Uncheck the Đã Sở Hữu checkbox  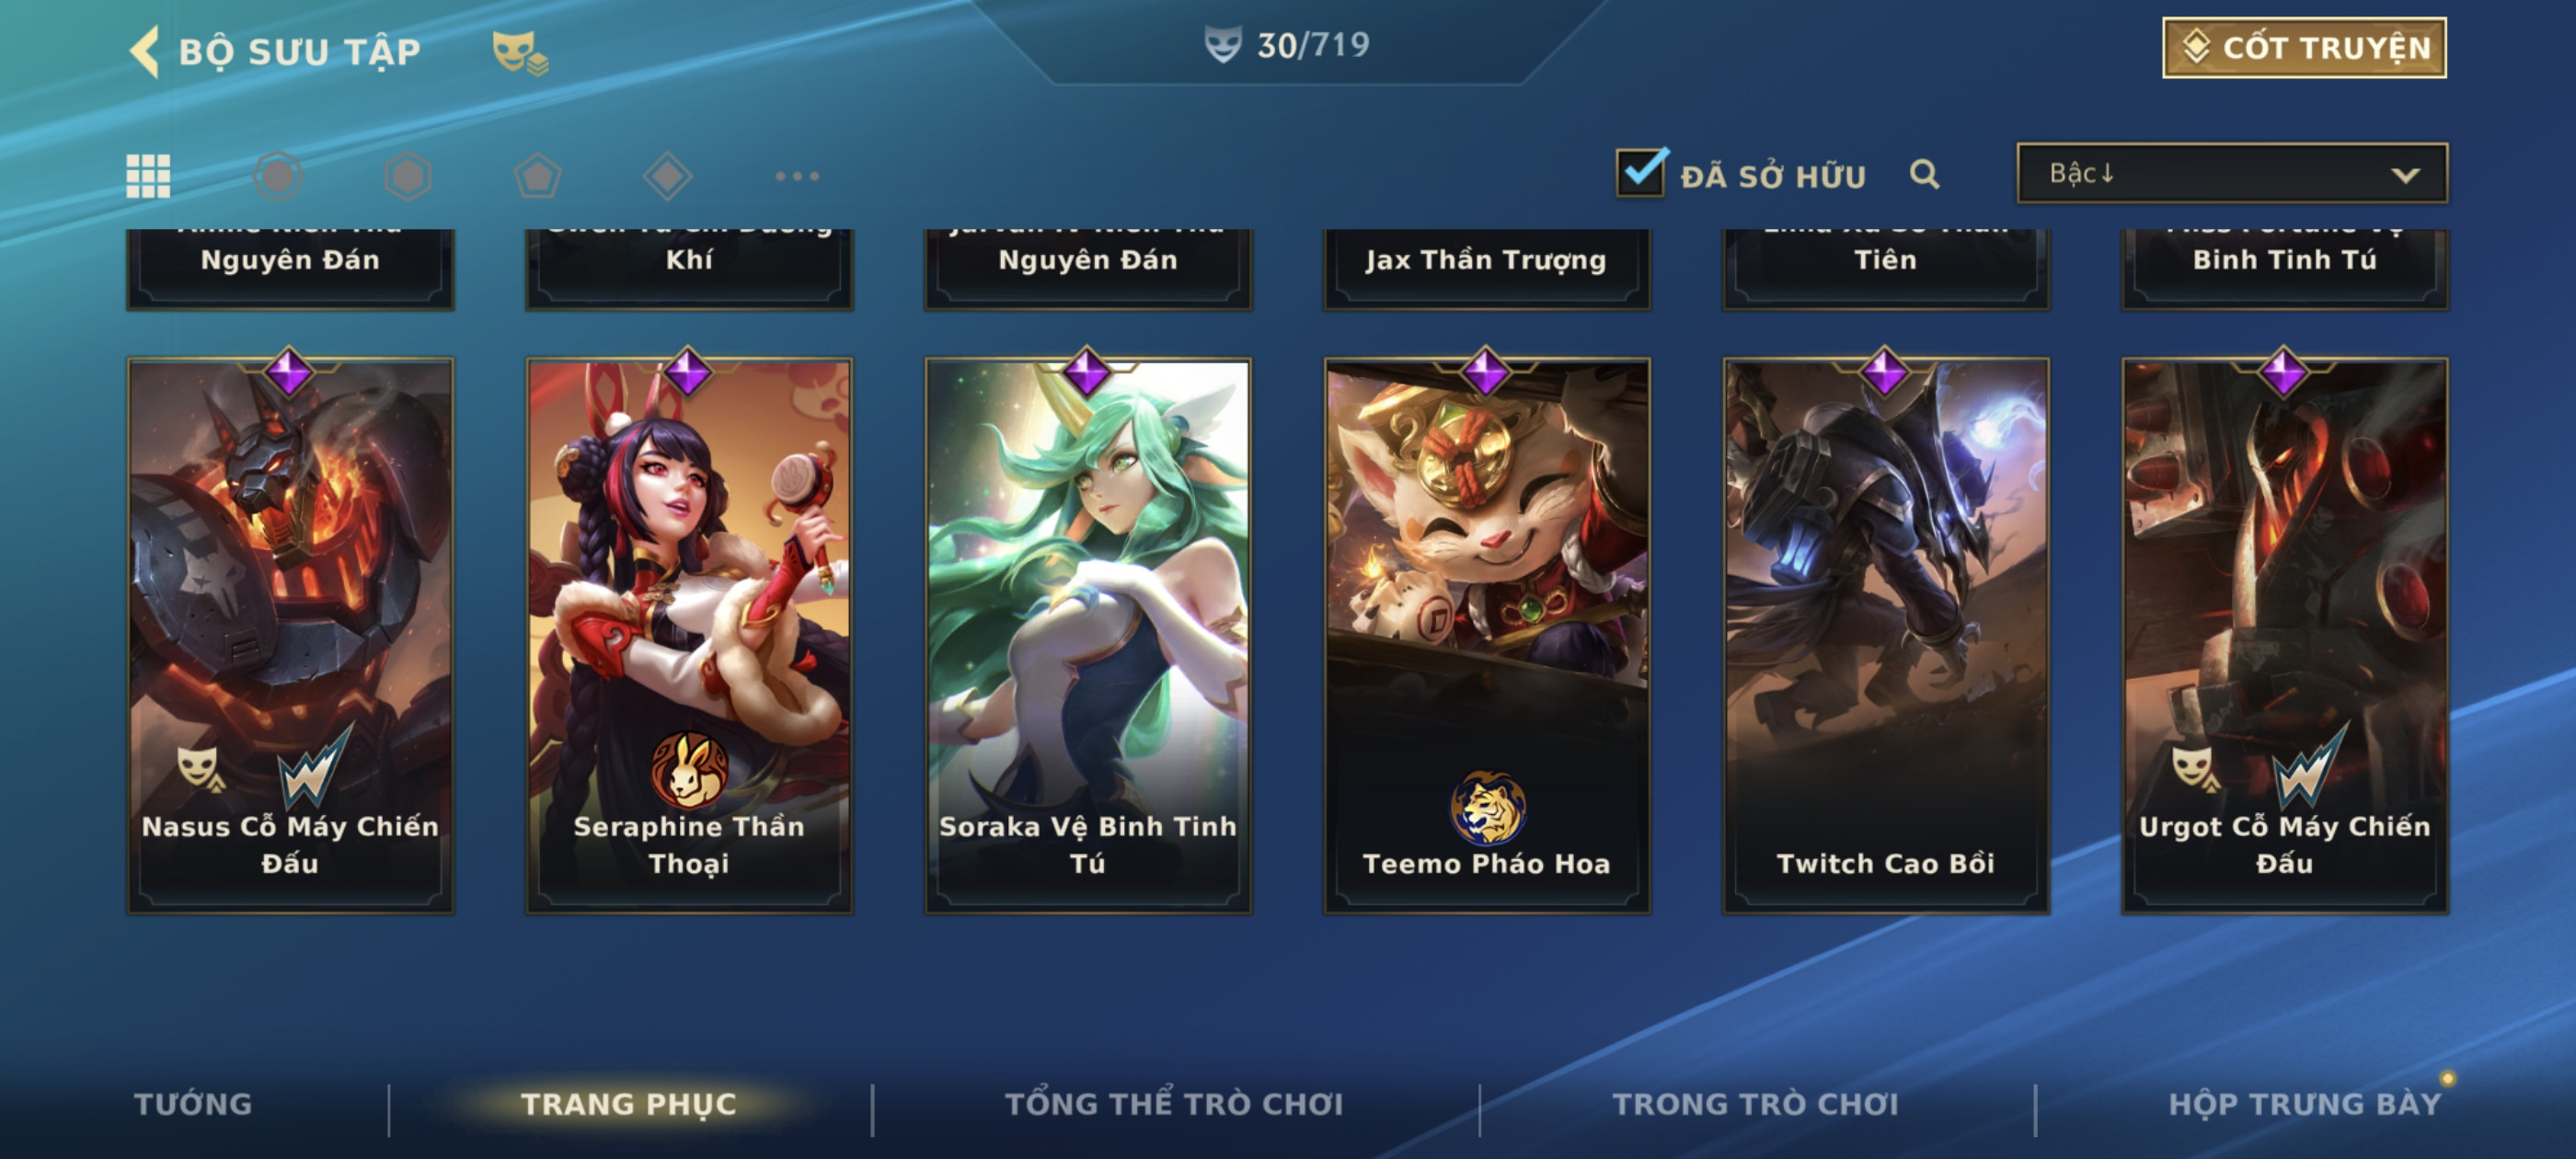click(1641, 172)
